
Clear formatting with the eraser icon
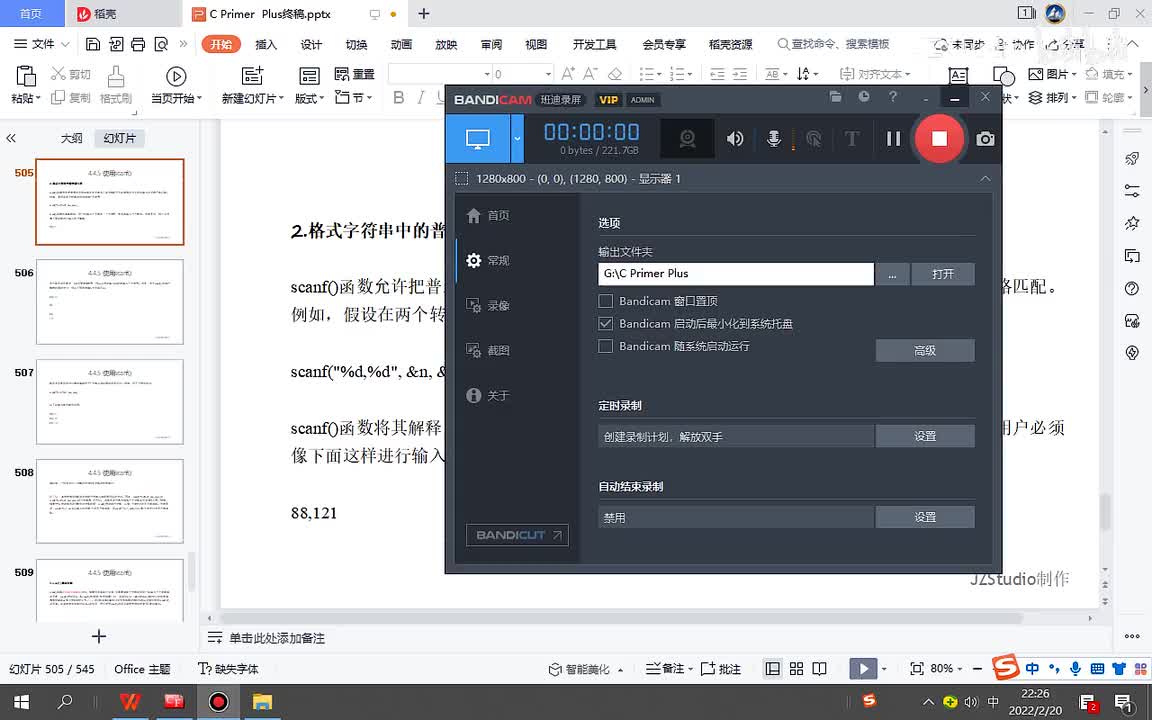pos(615,73)
